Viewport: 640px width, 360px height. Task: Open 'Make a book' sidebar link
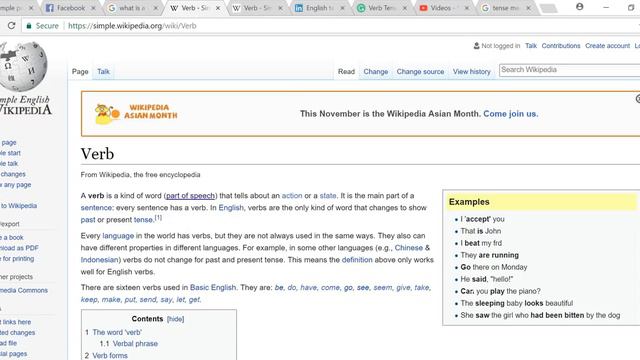[x=12, y=237]
